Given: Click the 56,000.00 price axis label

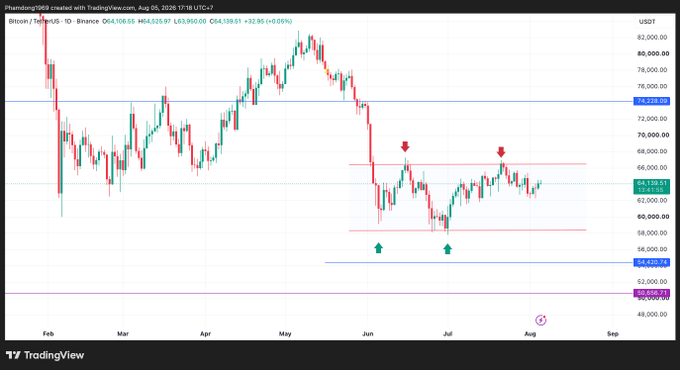Looking at the screenshot, I should [x=652, y=249].
